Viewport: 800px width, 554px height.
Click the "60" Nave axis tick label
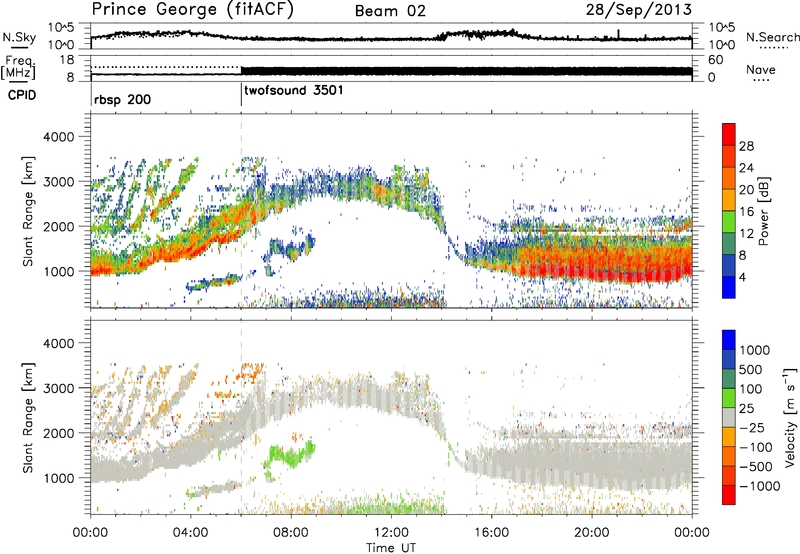click(x=715, y=60)
